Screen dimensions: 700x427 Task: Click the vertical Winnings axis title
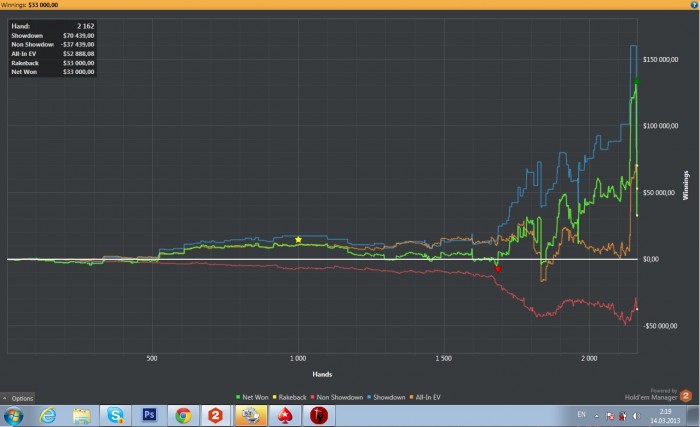tap(686, 185)
